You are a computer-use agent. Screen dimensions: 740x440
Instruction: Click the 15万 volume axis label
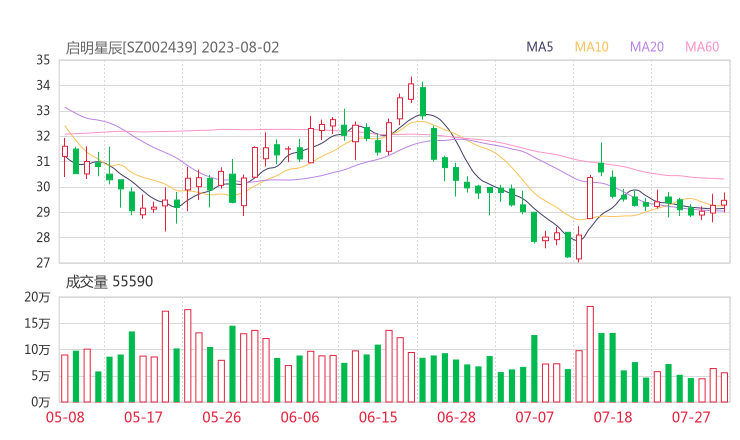37,324
